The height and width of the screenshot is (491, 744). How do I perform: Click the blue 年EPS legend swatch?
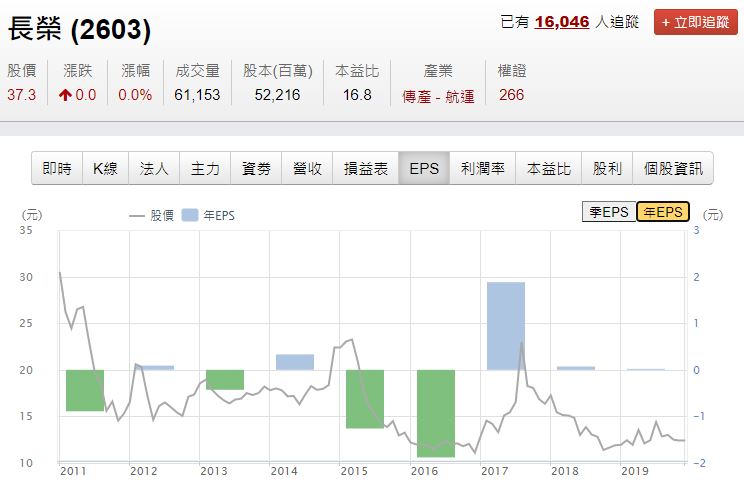pos(190,215)
